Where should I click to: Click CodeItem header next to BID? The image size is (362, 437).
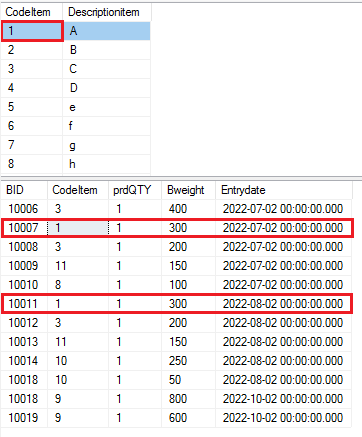click(78, 190)
